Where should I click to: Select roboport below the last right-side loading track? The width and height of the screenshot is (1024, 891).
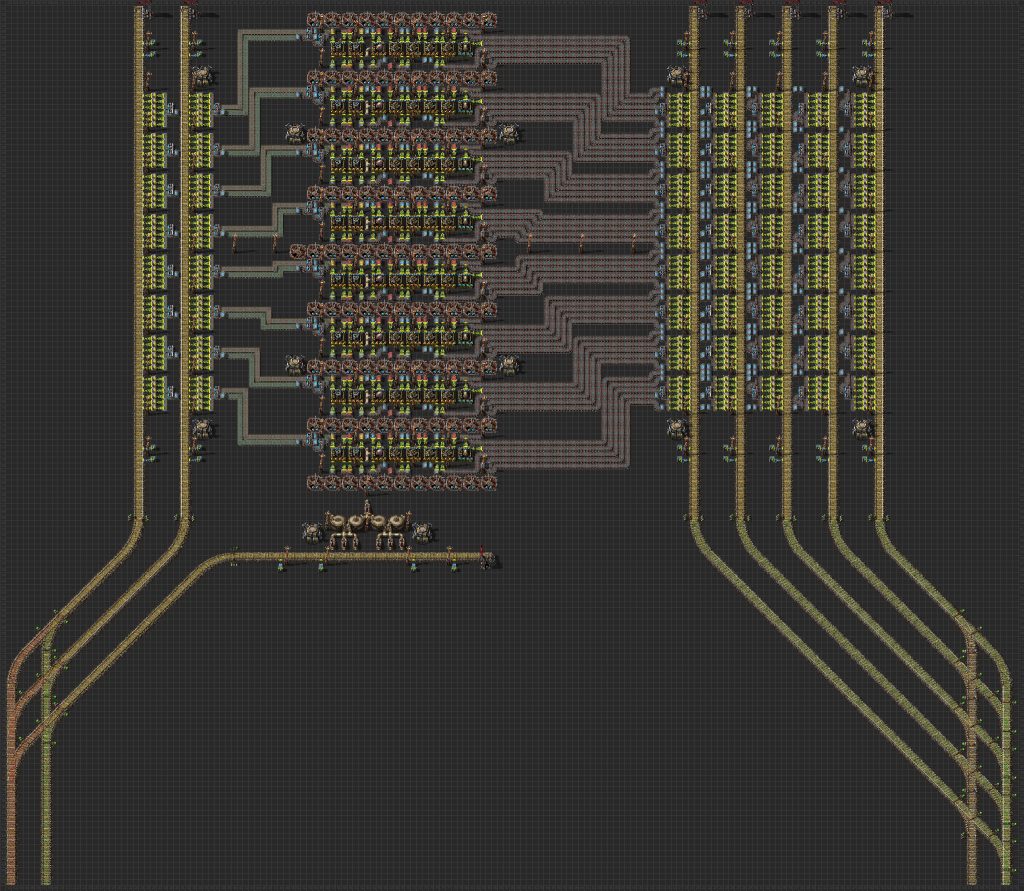tap(863, 429)
